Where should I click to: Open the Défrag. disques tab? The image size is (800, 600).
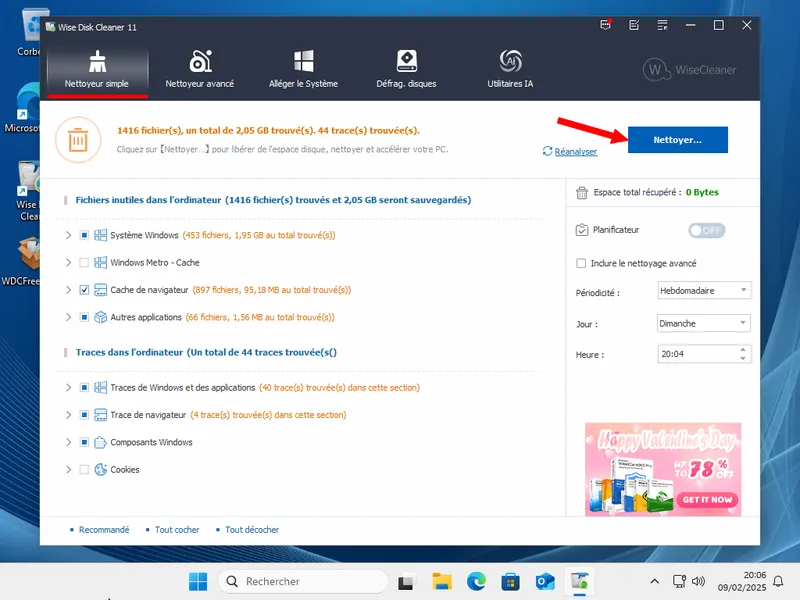coord(407,70)
